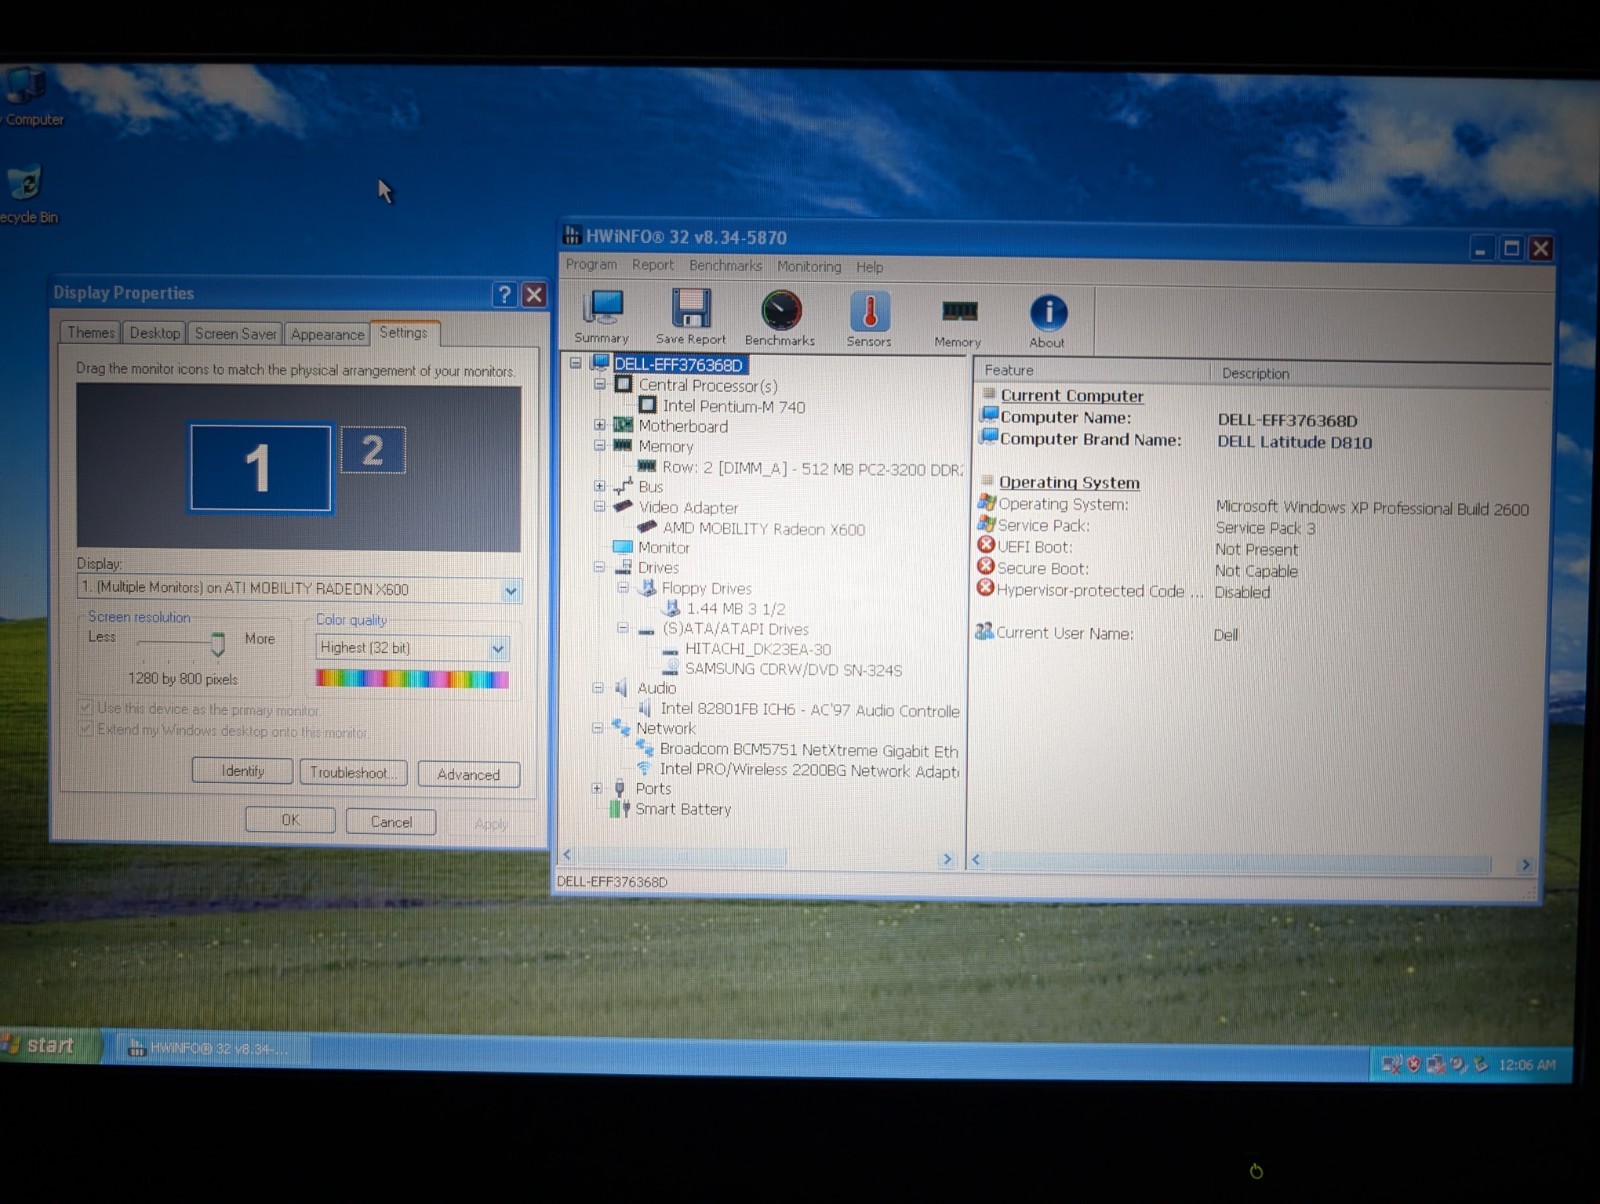
Task: Click the Advanced button
Action: coord(468,774)
